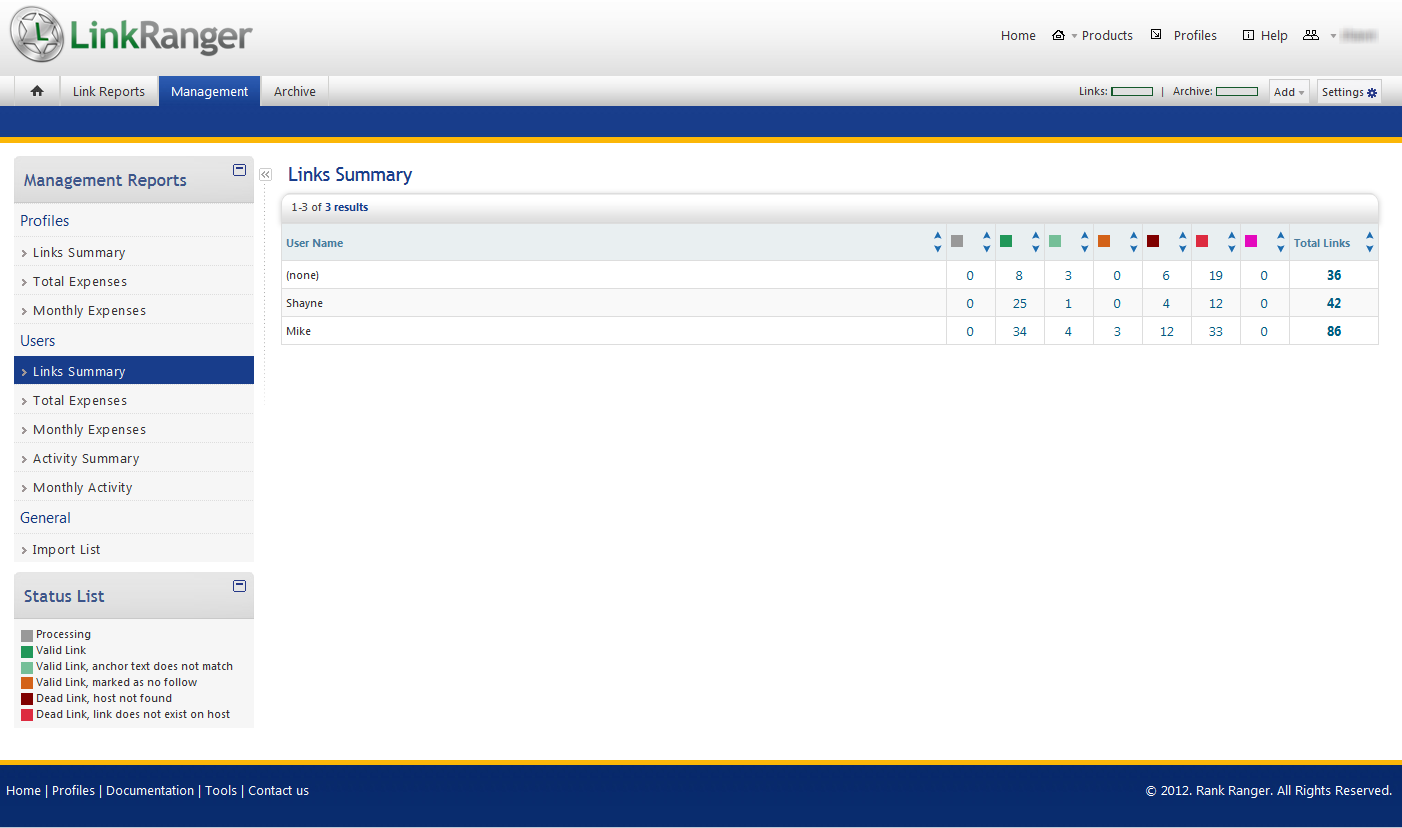
Task: Click Home link in footer
Action: 23,790
